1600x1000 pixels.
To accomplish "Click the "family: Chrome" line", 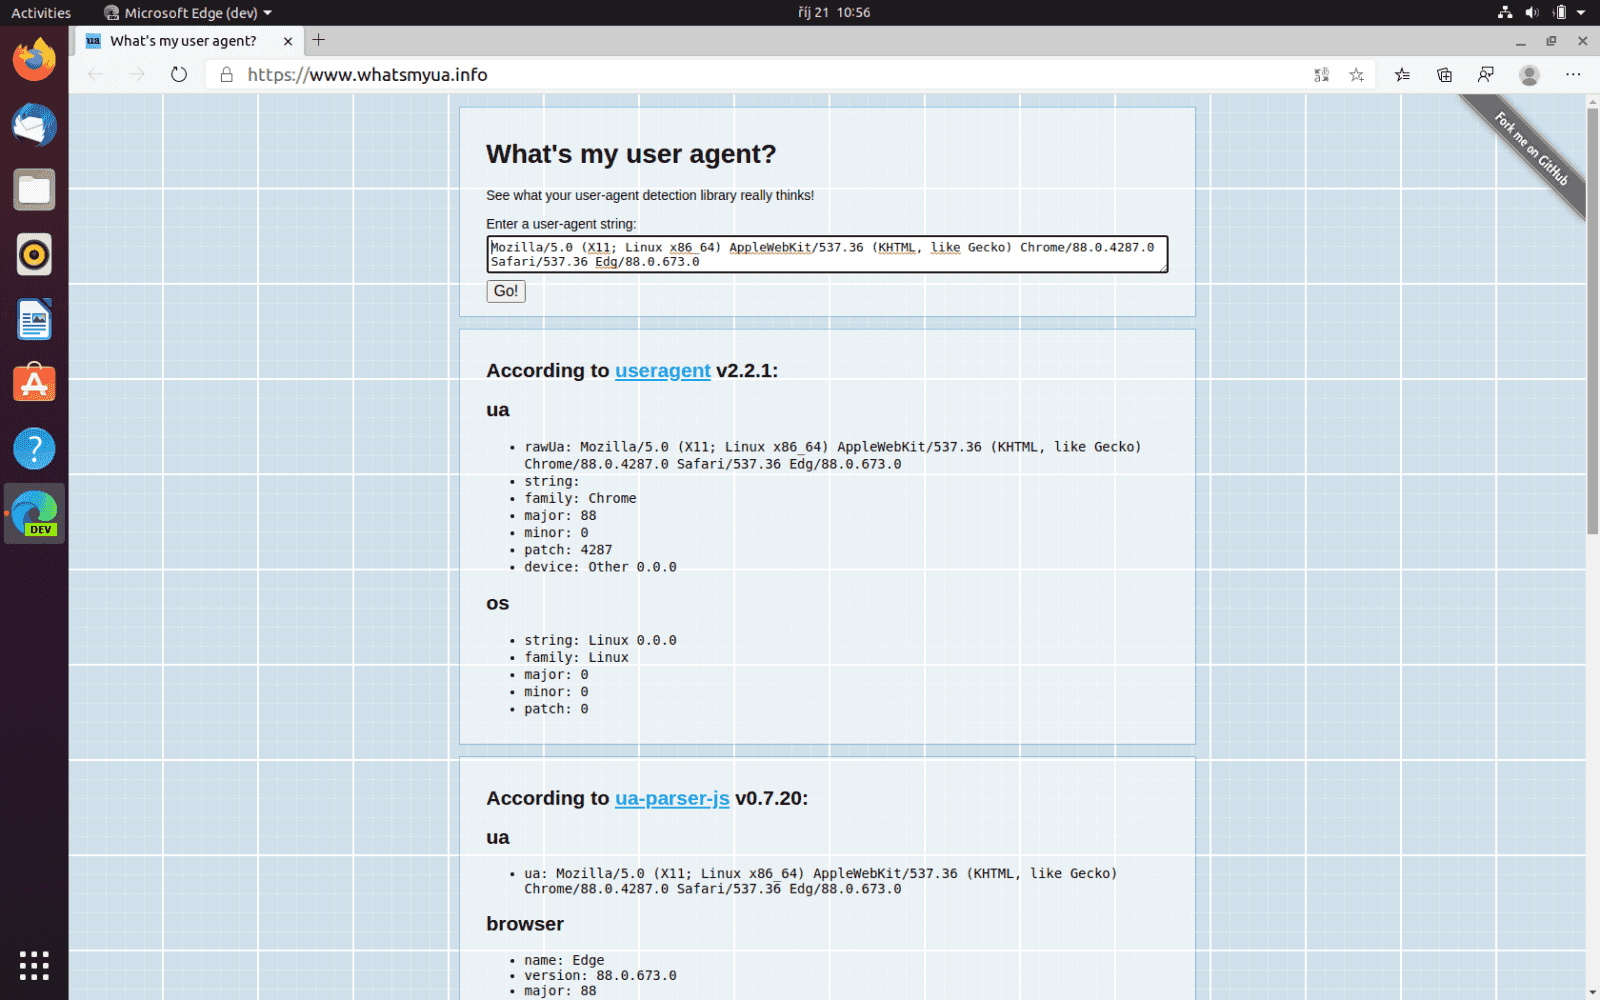I will 580,498.
